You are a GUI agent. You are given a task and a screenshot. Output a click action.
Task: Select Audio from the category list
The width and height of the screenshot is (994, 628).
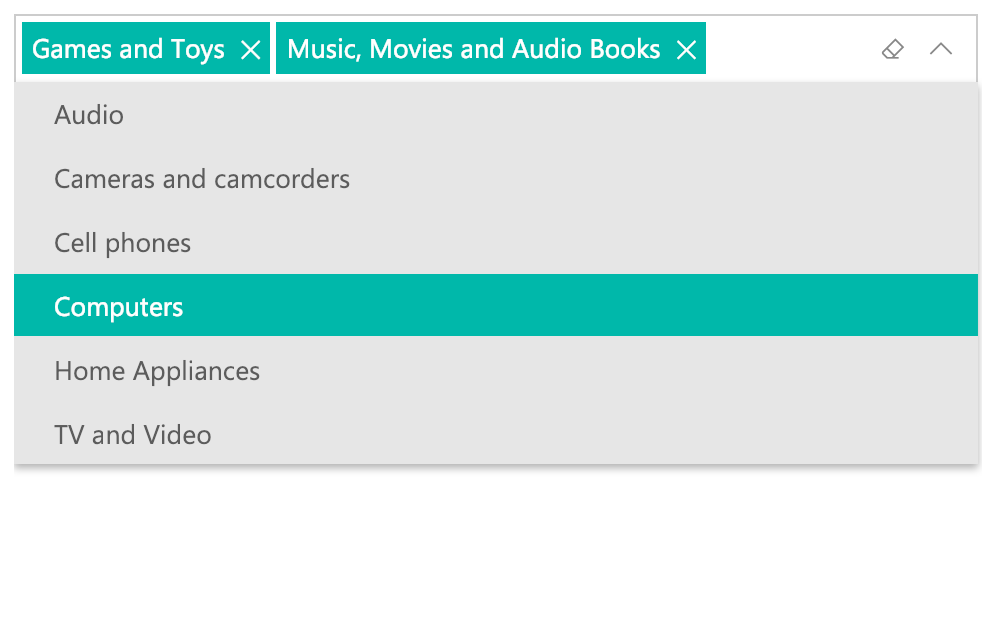(x=496, y=115)
